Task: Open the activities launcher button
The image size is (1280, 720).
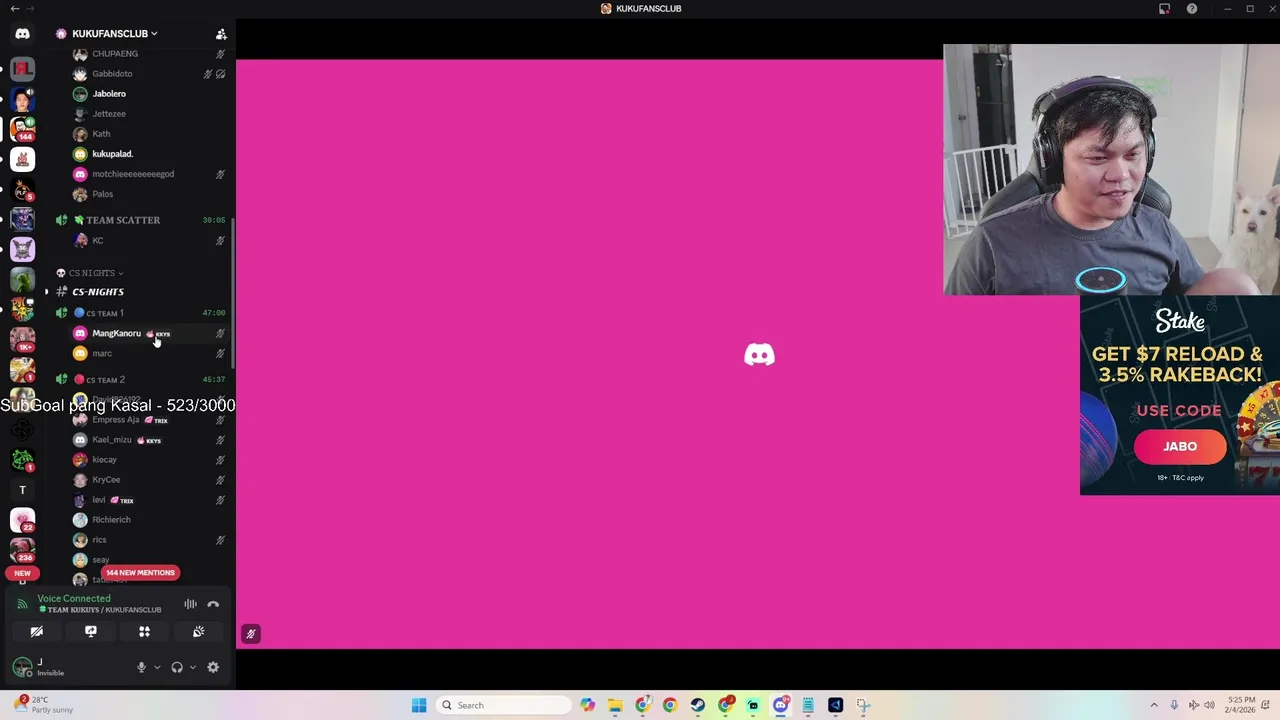Action: tap(144, 631)
